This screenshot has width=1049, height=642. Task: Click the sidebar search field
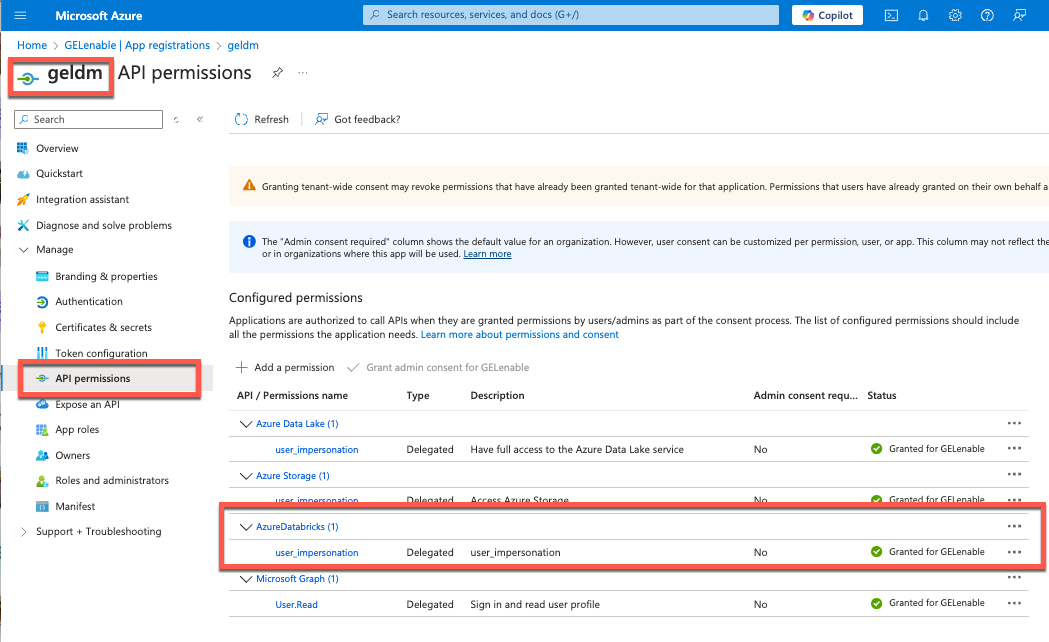pos(88,119)
